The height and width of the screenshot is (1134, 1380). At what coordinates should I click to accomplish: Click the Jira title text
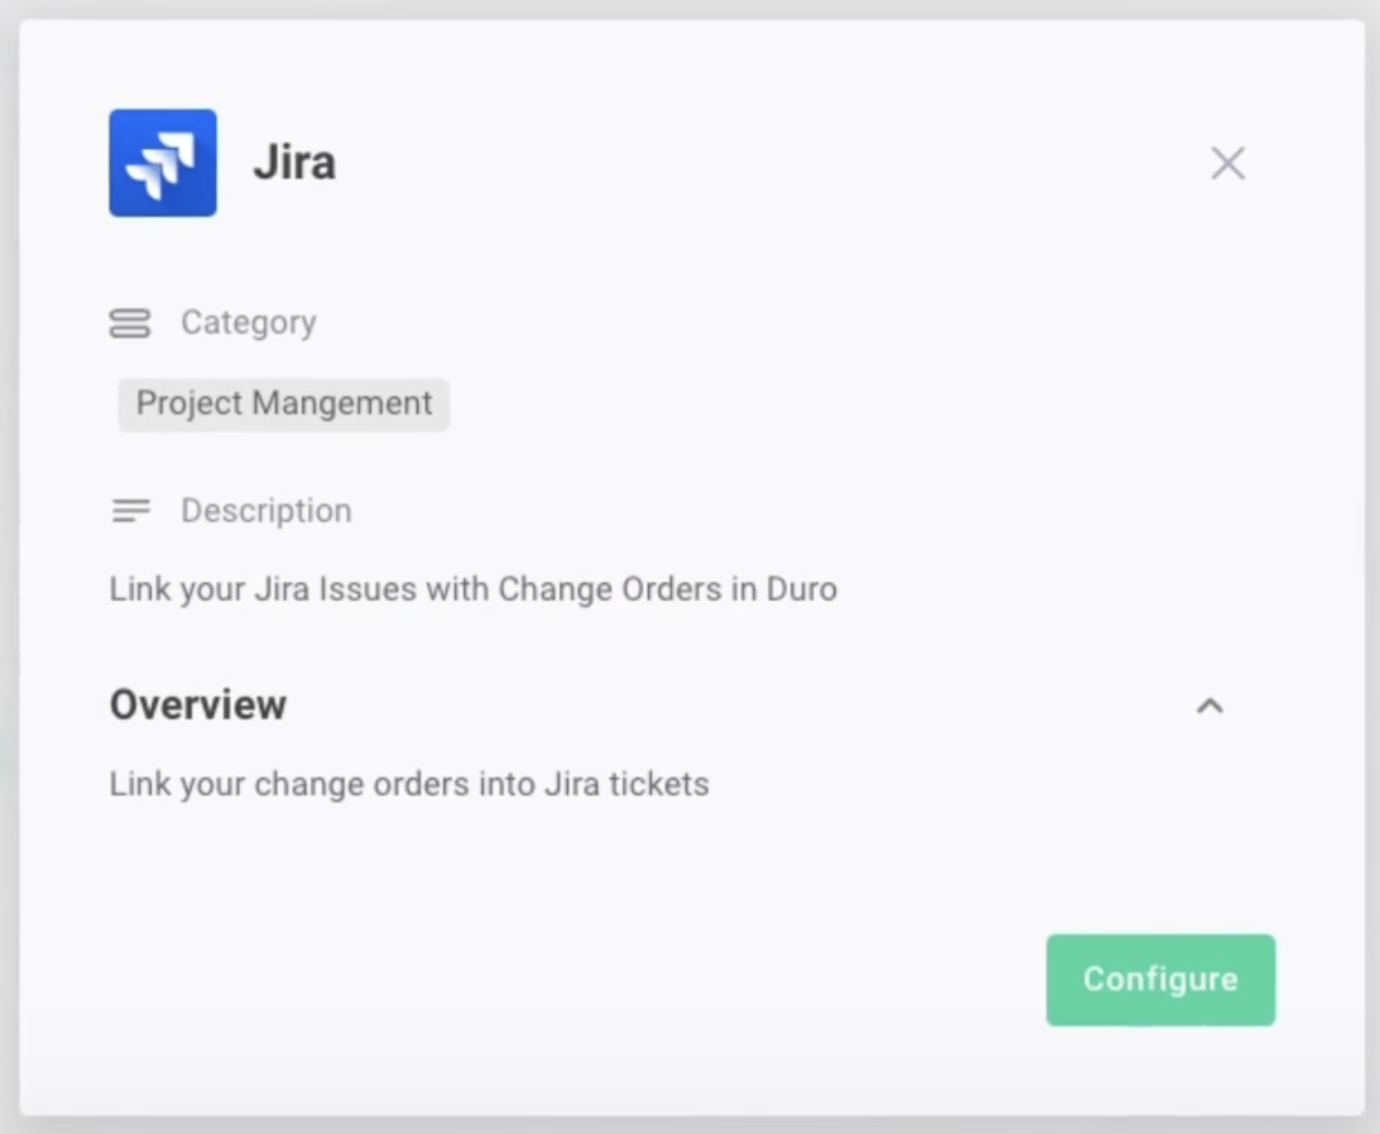pyautogui.click(x=294, y=162)
